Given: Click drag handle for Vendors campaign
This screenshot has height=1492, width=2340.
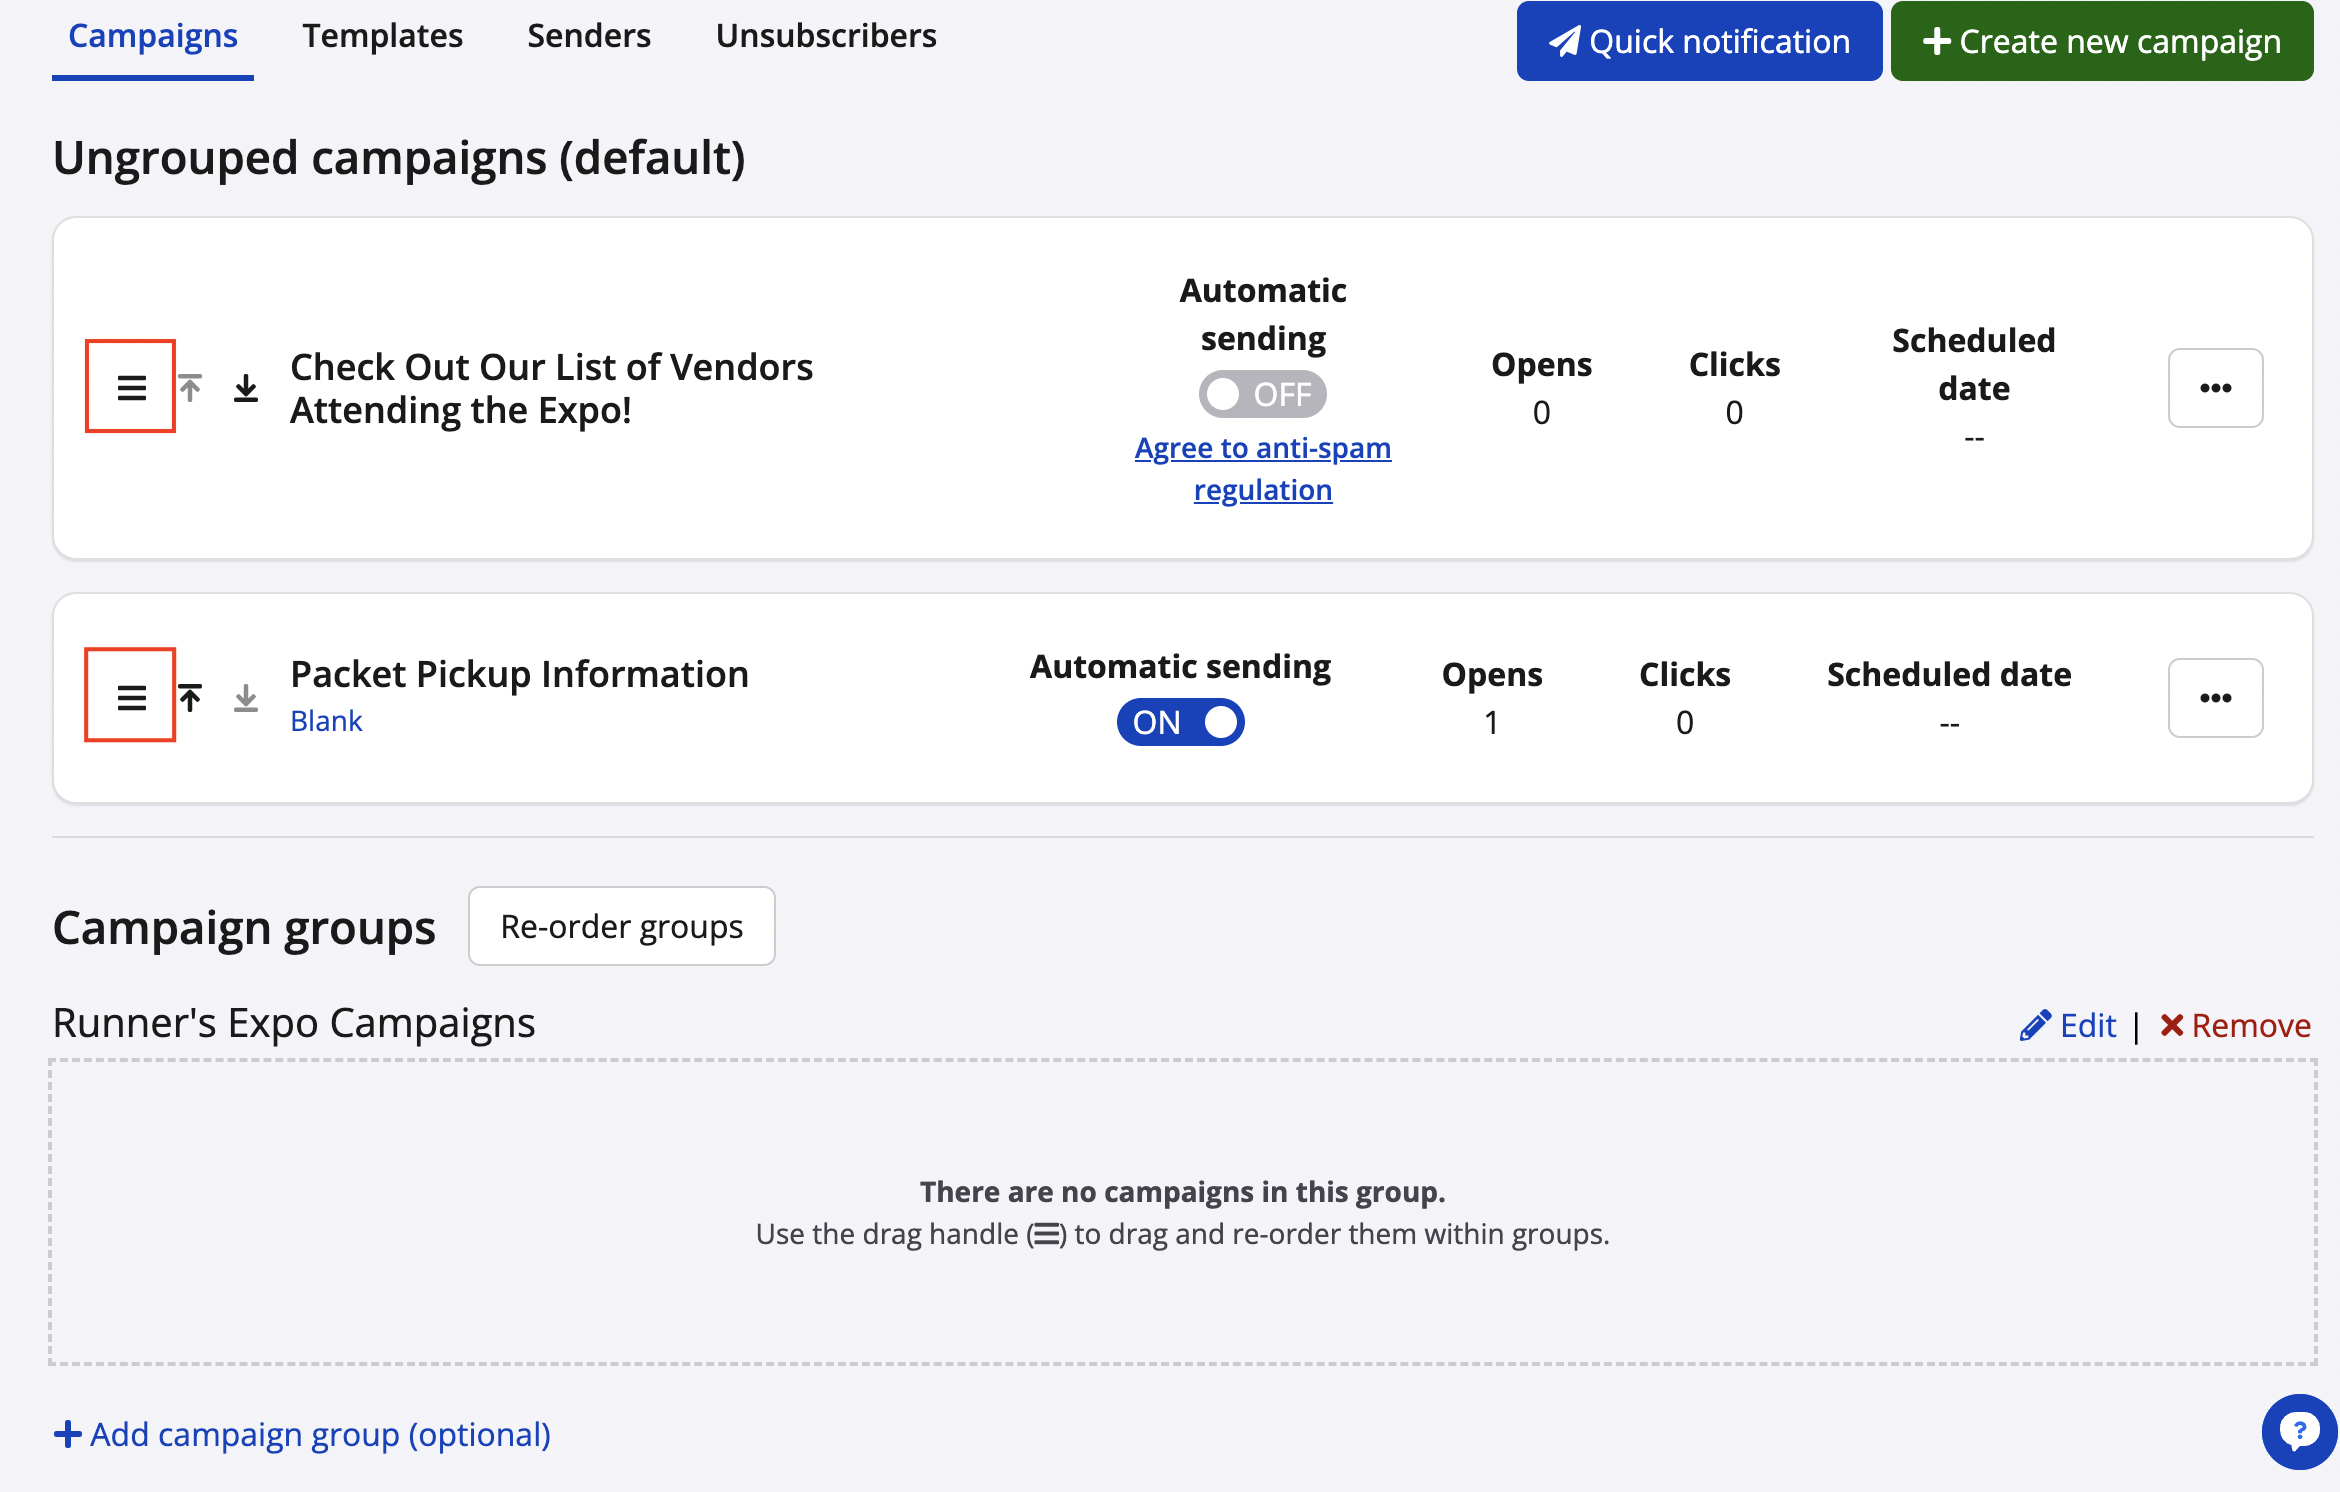Looking at the screenshot, I should pos(131,387).
